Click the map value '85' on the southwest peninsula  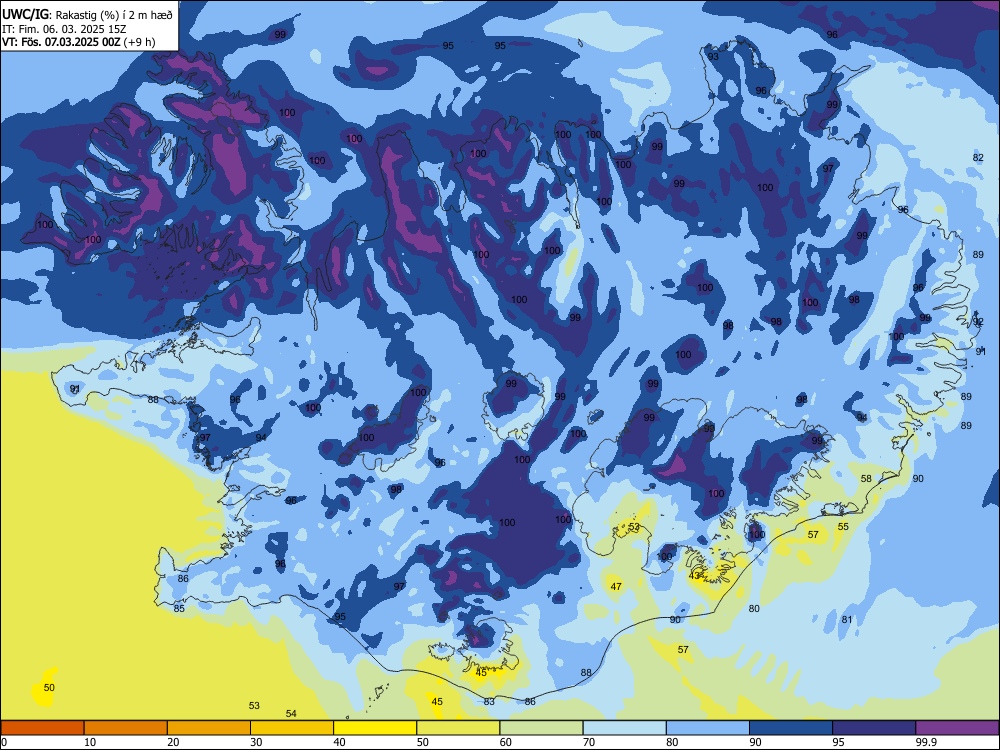(179, 608)
